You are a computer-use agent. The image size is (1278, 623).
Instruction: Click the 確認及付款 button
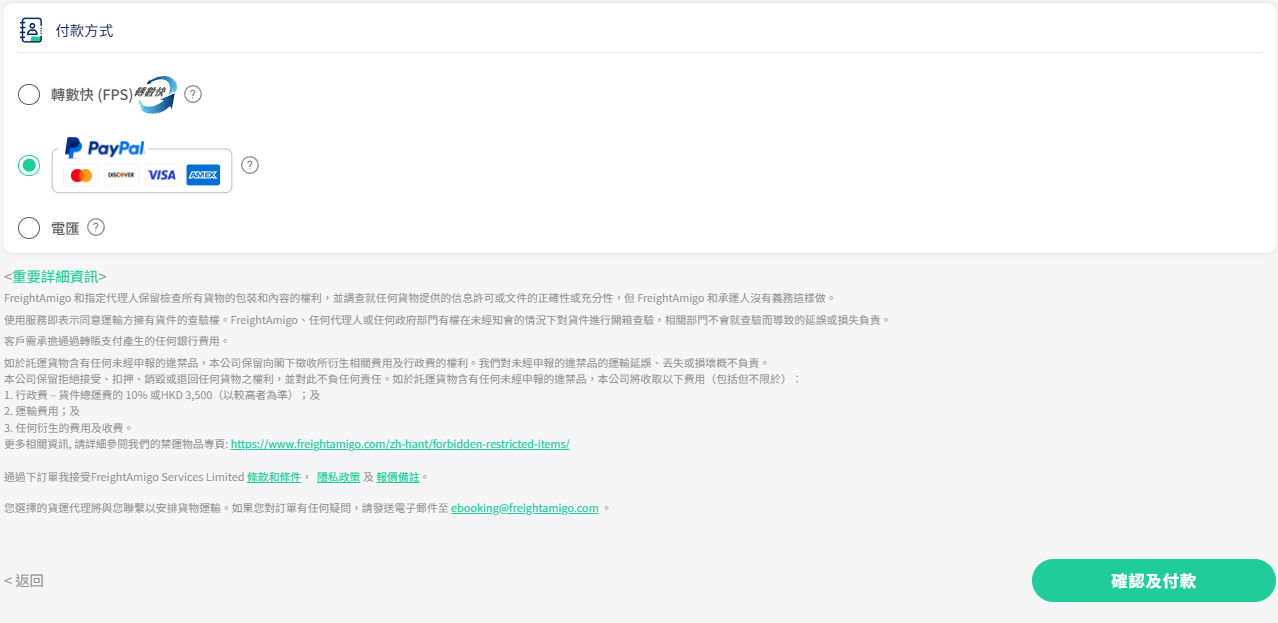click(x=1154, y=581)
